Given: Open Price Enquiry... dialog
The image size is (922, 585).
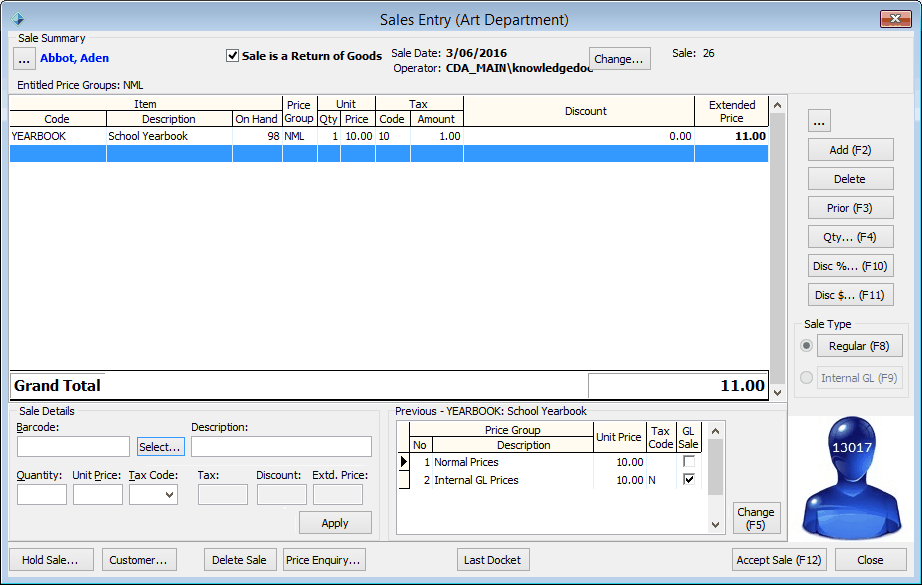Looking at the screenshot, I should tap(324, 560).
